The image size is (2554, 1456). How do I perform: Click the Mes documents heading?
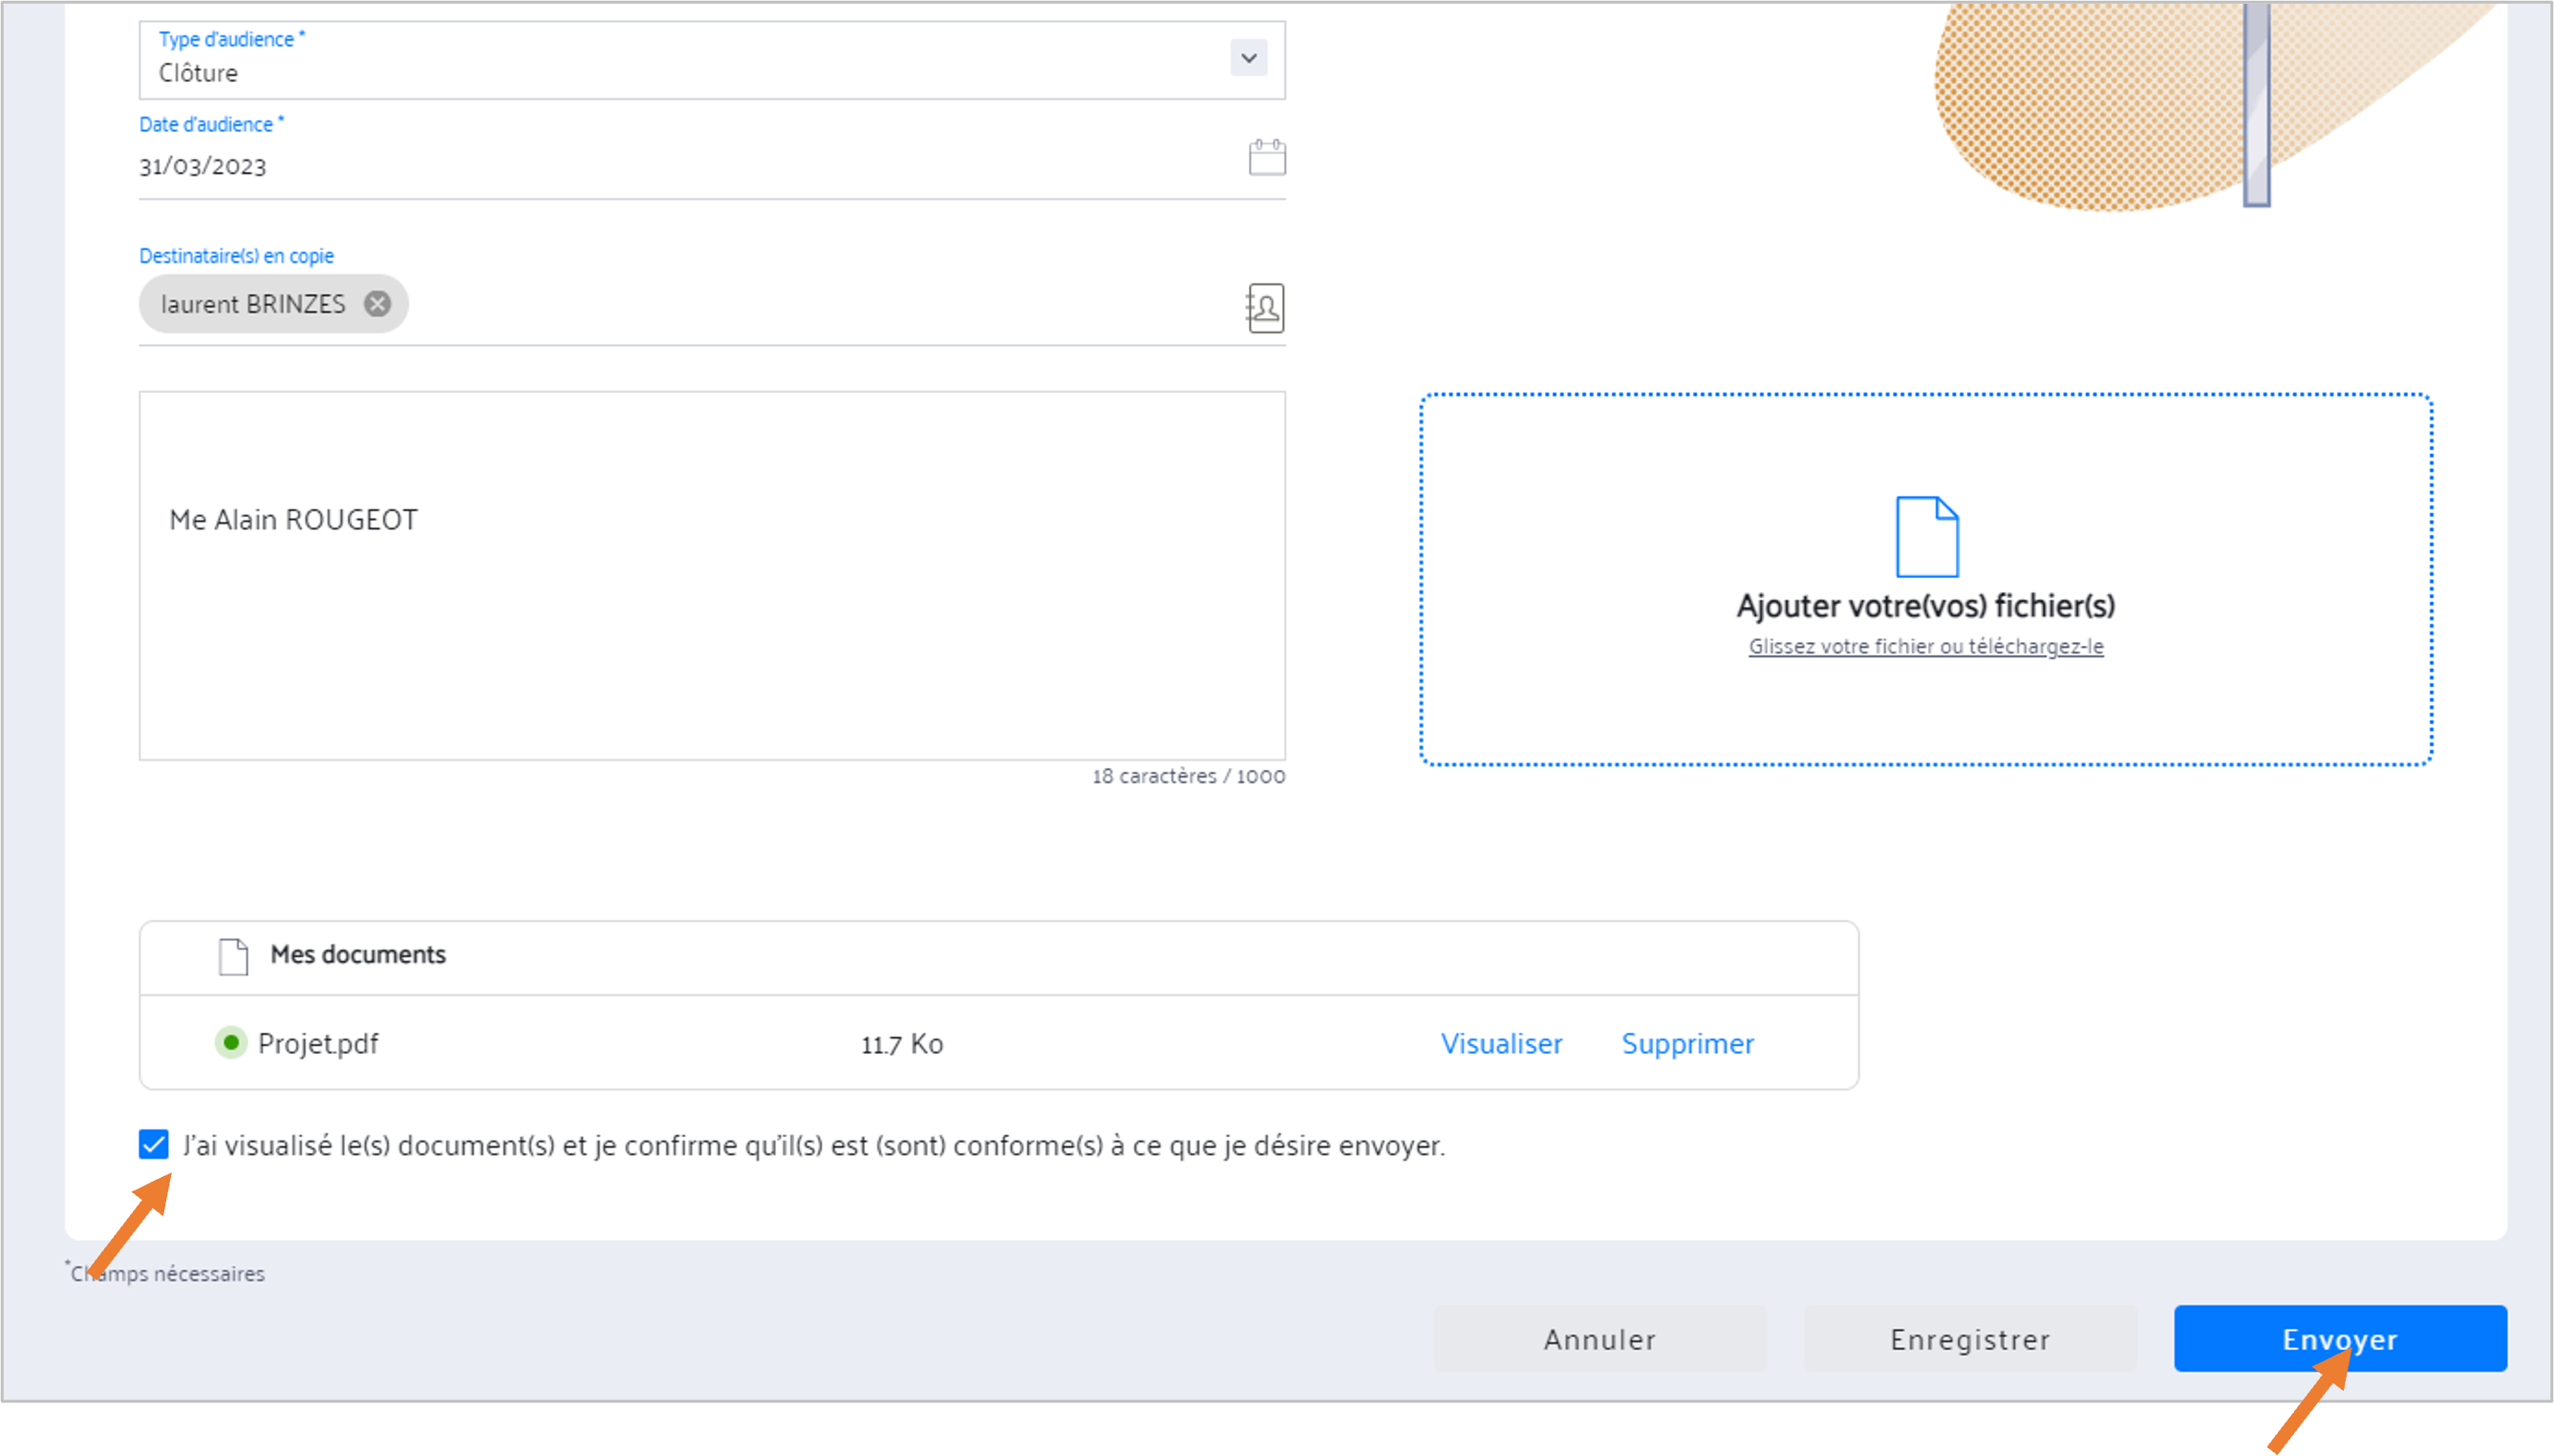pos(358,954)
